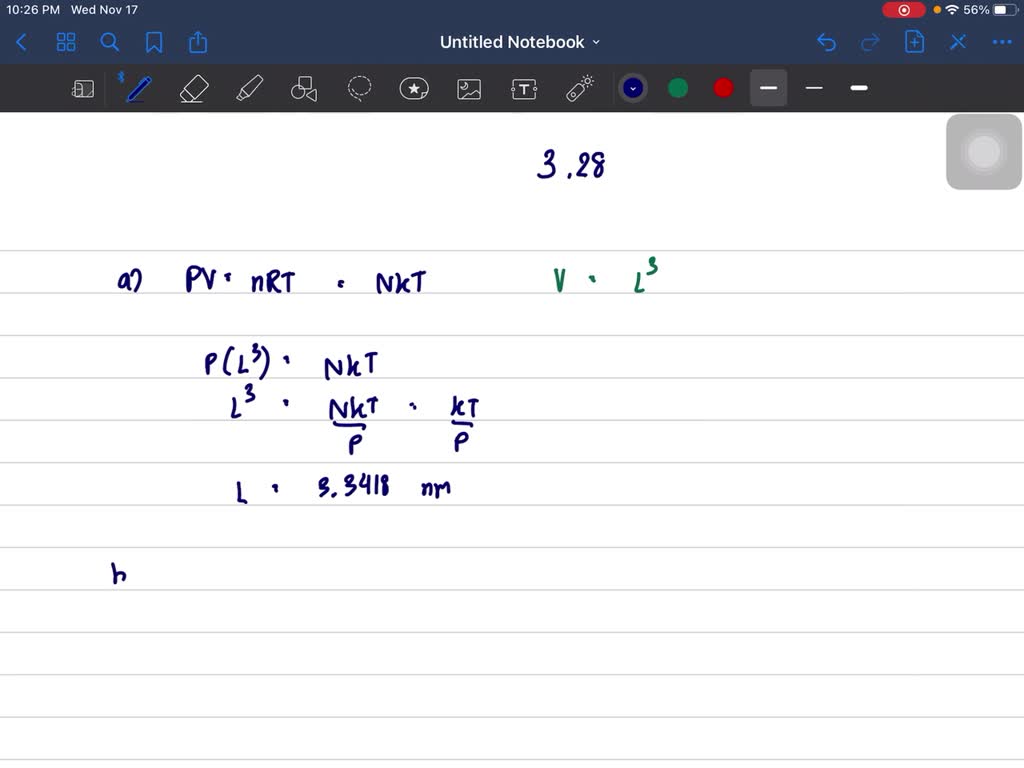
Task: Open the Untitled Notebook title menu
Action: (x=520, y=42)
